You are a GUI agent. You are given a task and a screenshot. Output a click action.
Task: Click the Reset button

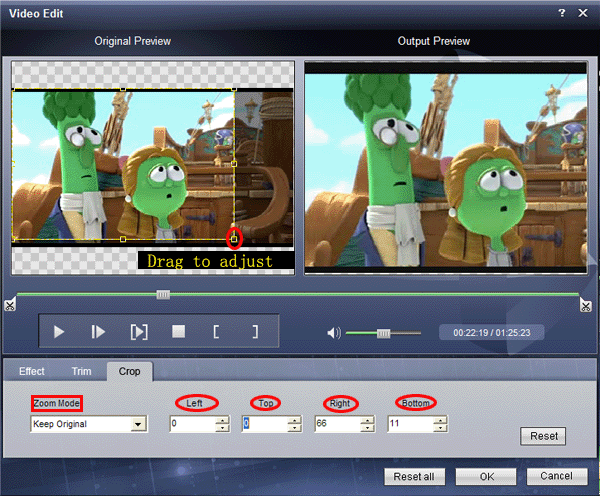coord(543,436)
